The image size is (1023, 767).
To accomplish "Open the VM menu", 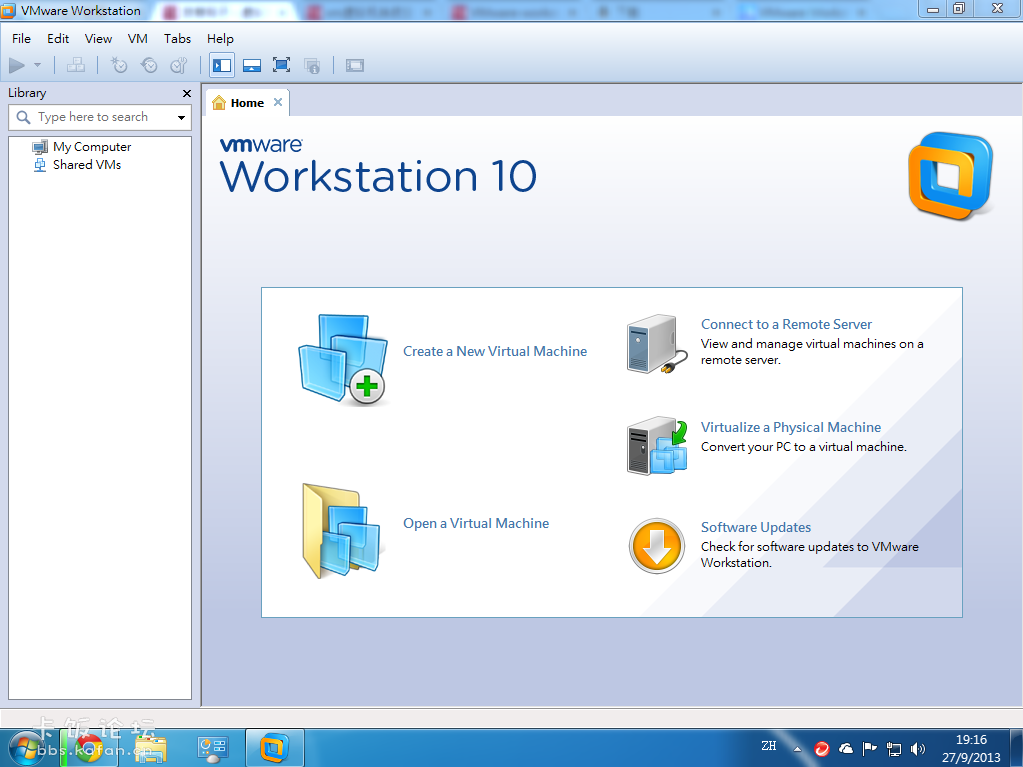I will tap(137, 39).
